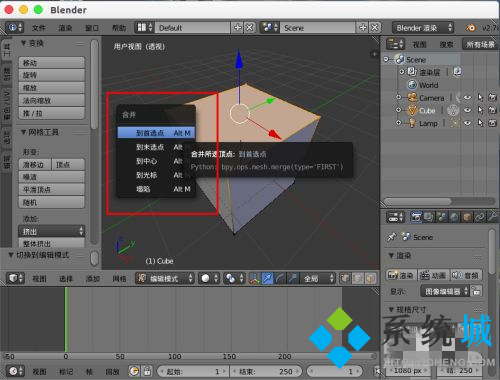This screenshot has height=380, width=500.
Task: Open the 图像编辑器 display dropdown
Action: point(445,291)
